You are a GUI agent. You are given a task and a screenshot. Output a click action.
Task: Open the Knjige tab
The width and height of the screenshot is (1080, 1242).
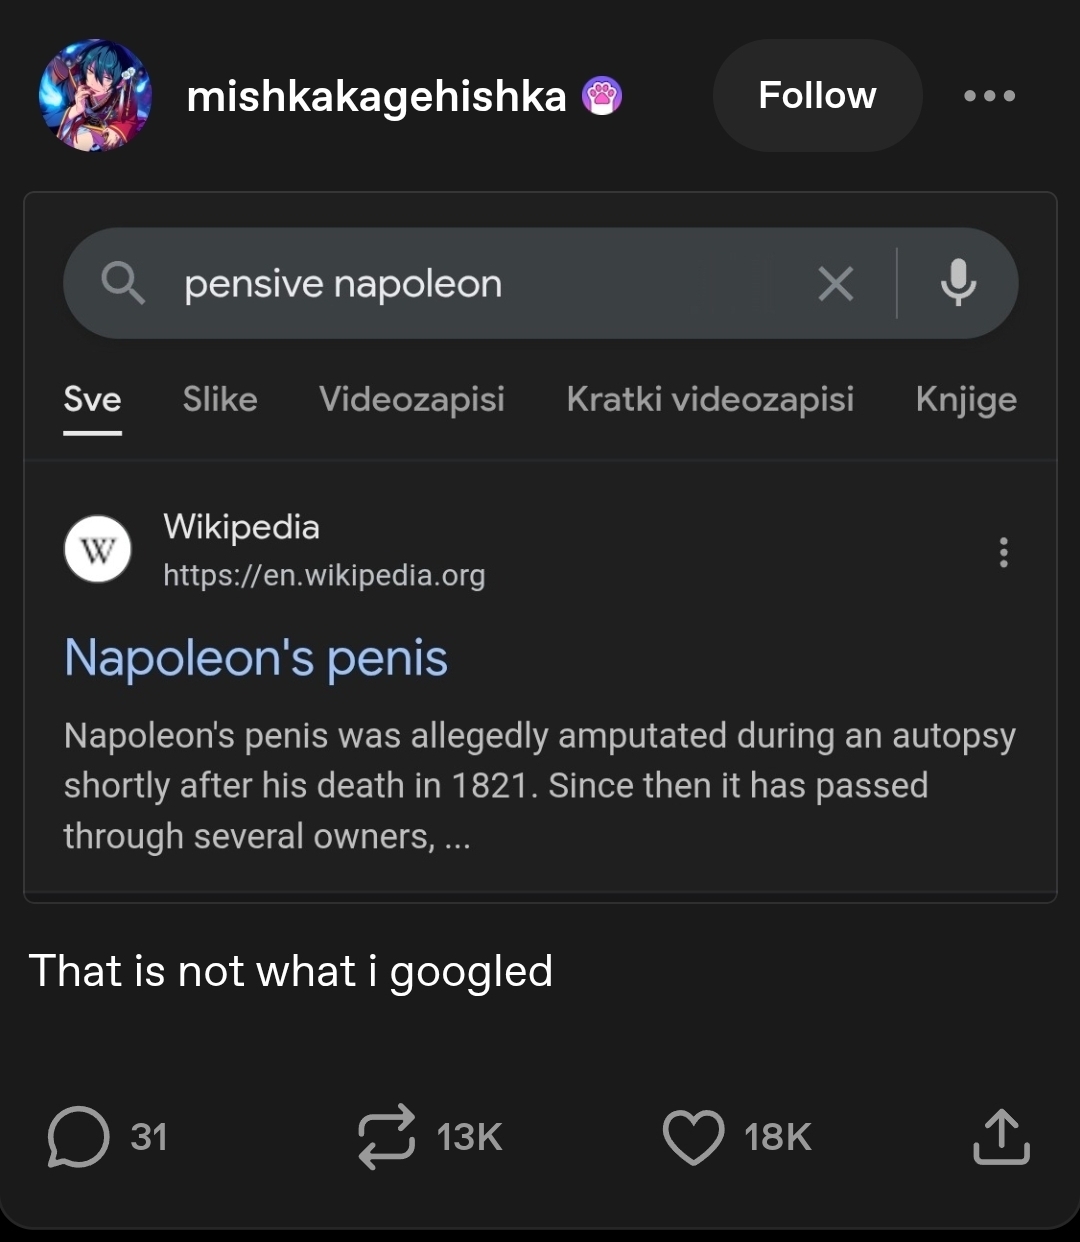pos(966,400)
